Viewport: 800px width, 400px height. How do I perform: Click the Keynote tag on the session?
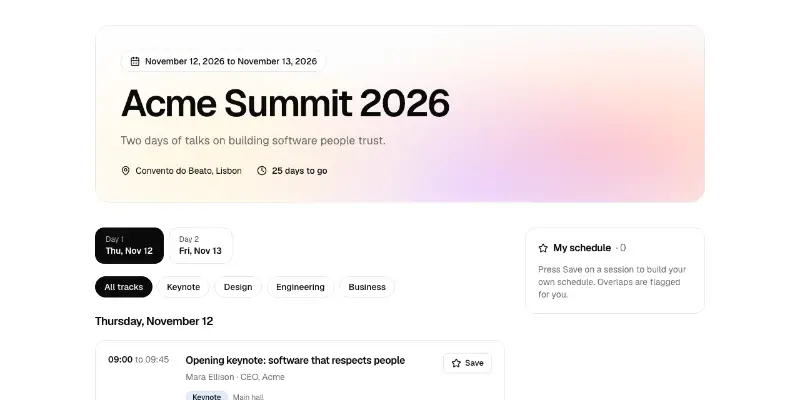pos(207,396)
